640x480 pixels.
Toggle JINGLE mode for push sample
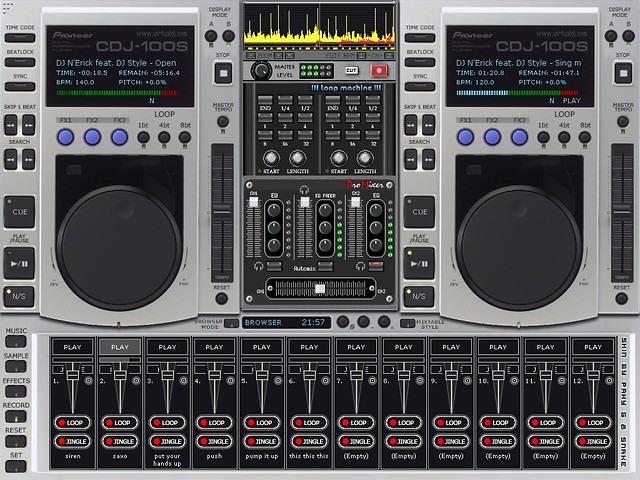pyautogui.click(x=214, y=441)
